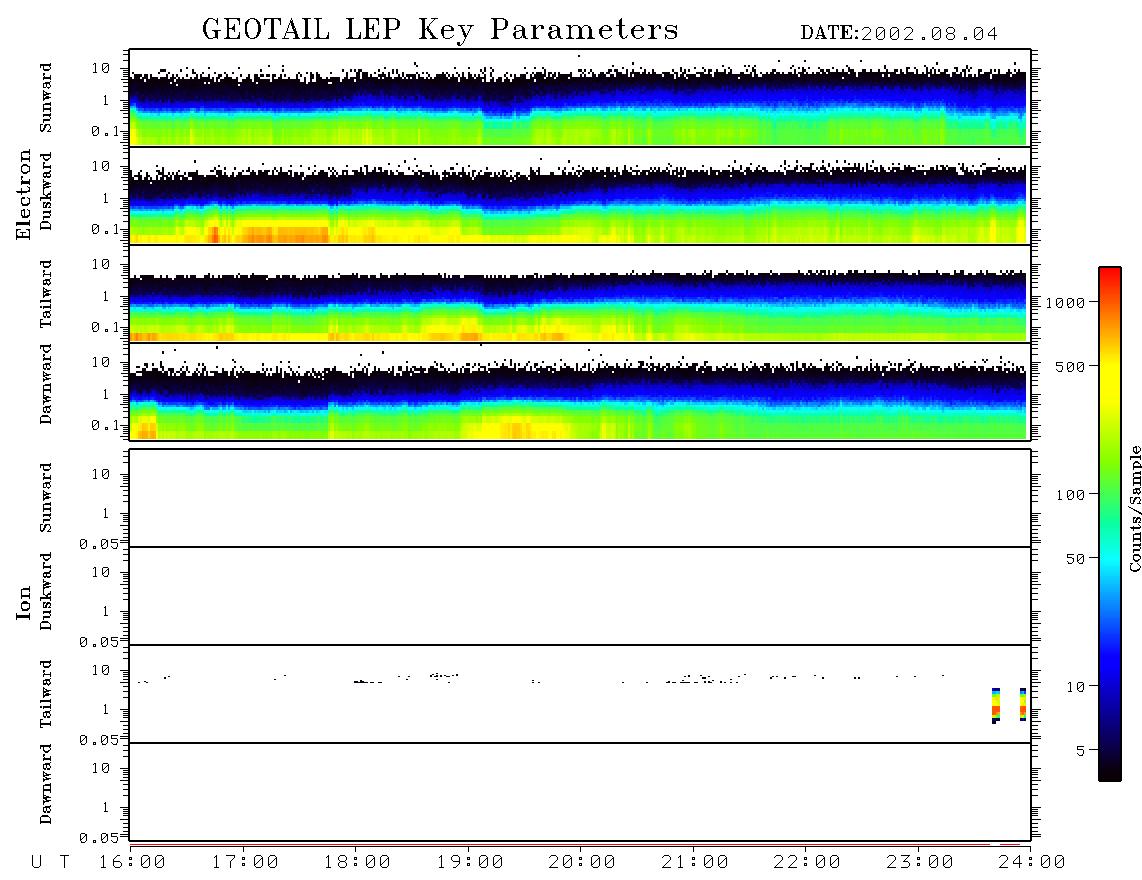Select the 50 tick label on the color bar

(x=1075, y=559)
